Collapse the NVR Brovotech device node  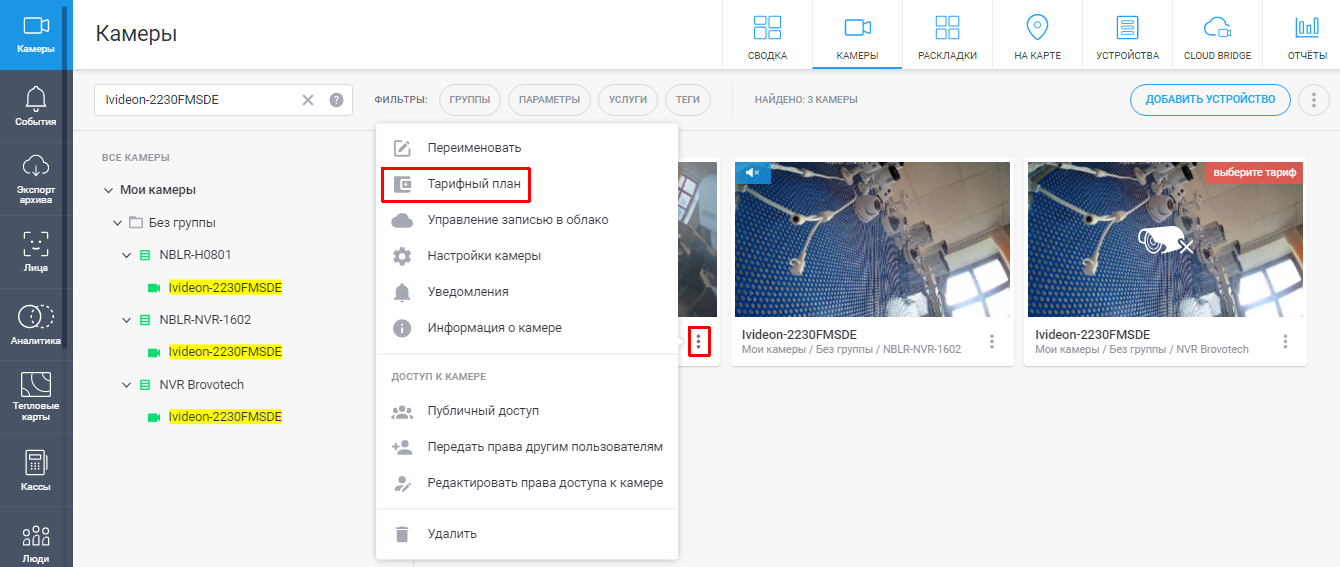tap(126, 385)
